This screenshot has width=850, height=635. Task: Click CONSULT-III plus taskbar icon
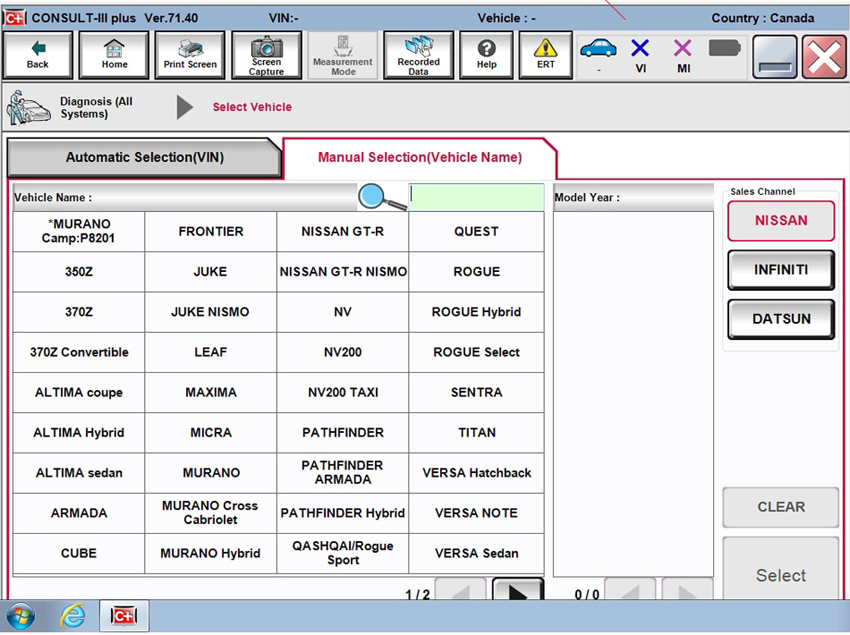pos(124,617)
